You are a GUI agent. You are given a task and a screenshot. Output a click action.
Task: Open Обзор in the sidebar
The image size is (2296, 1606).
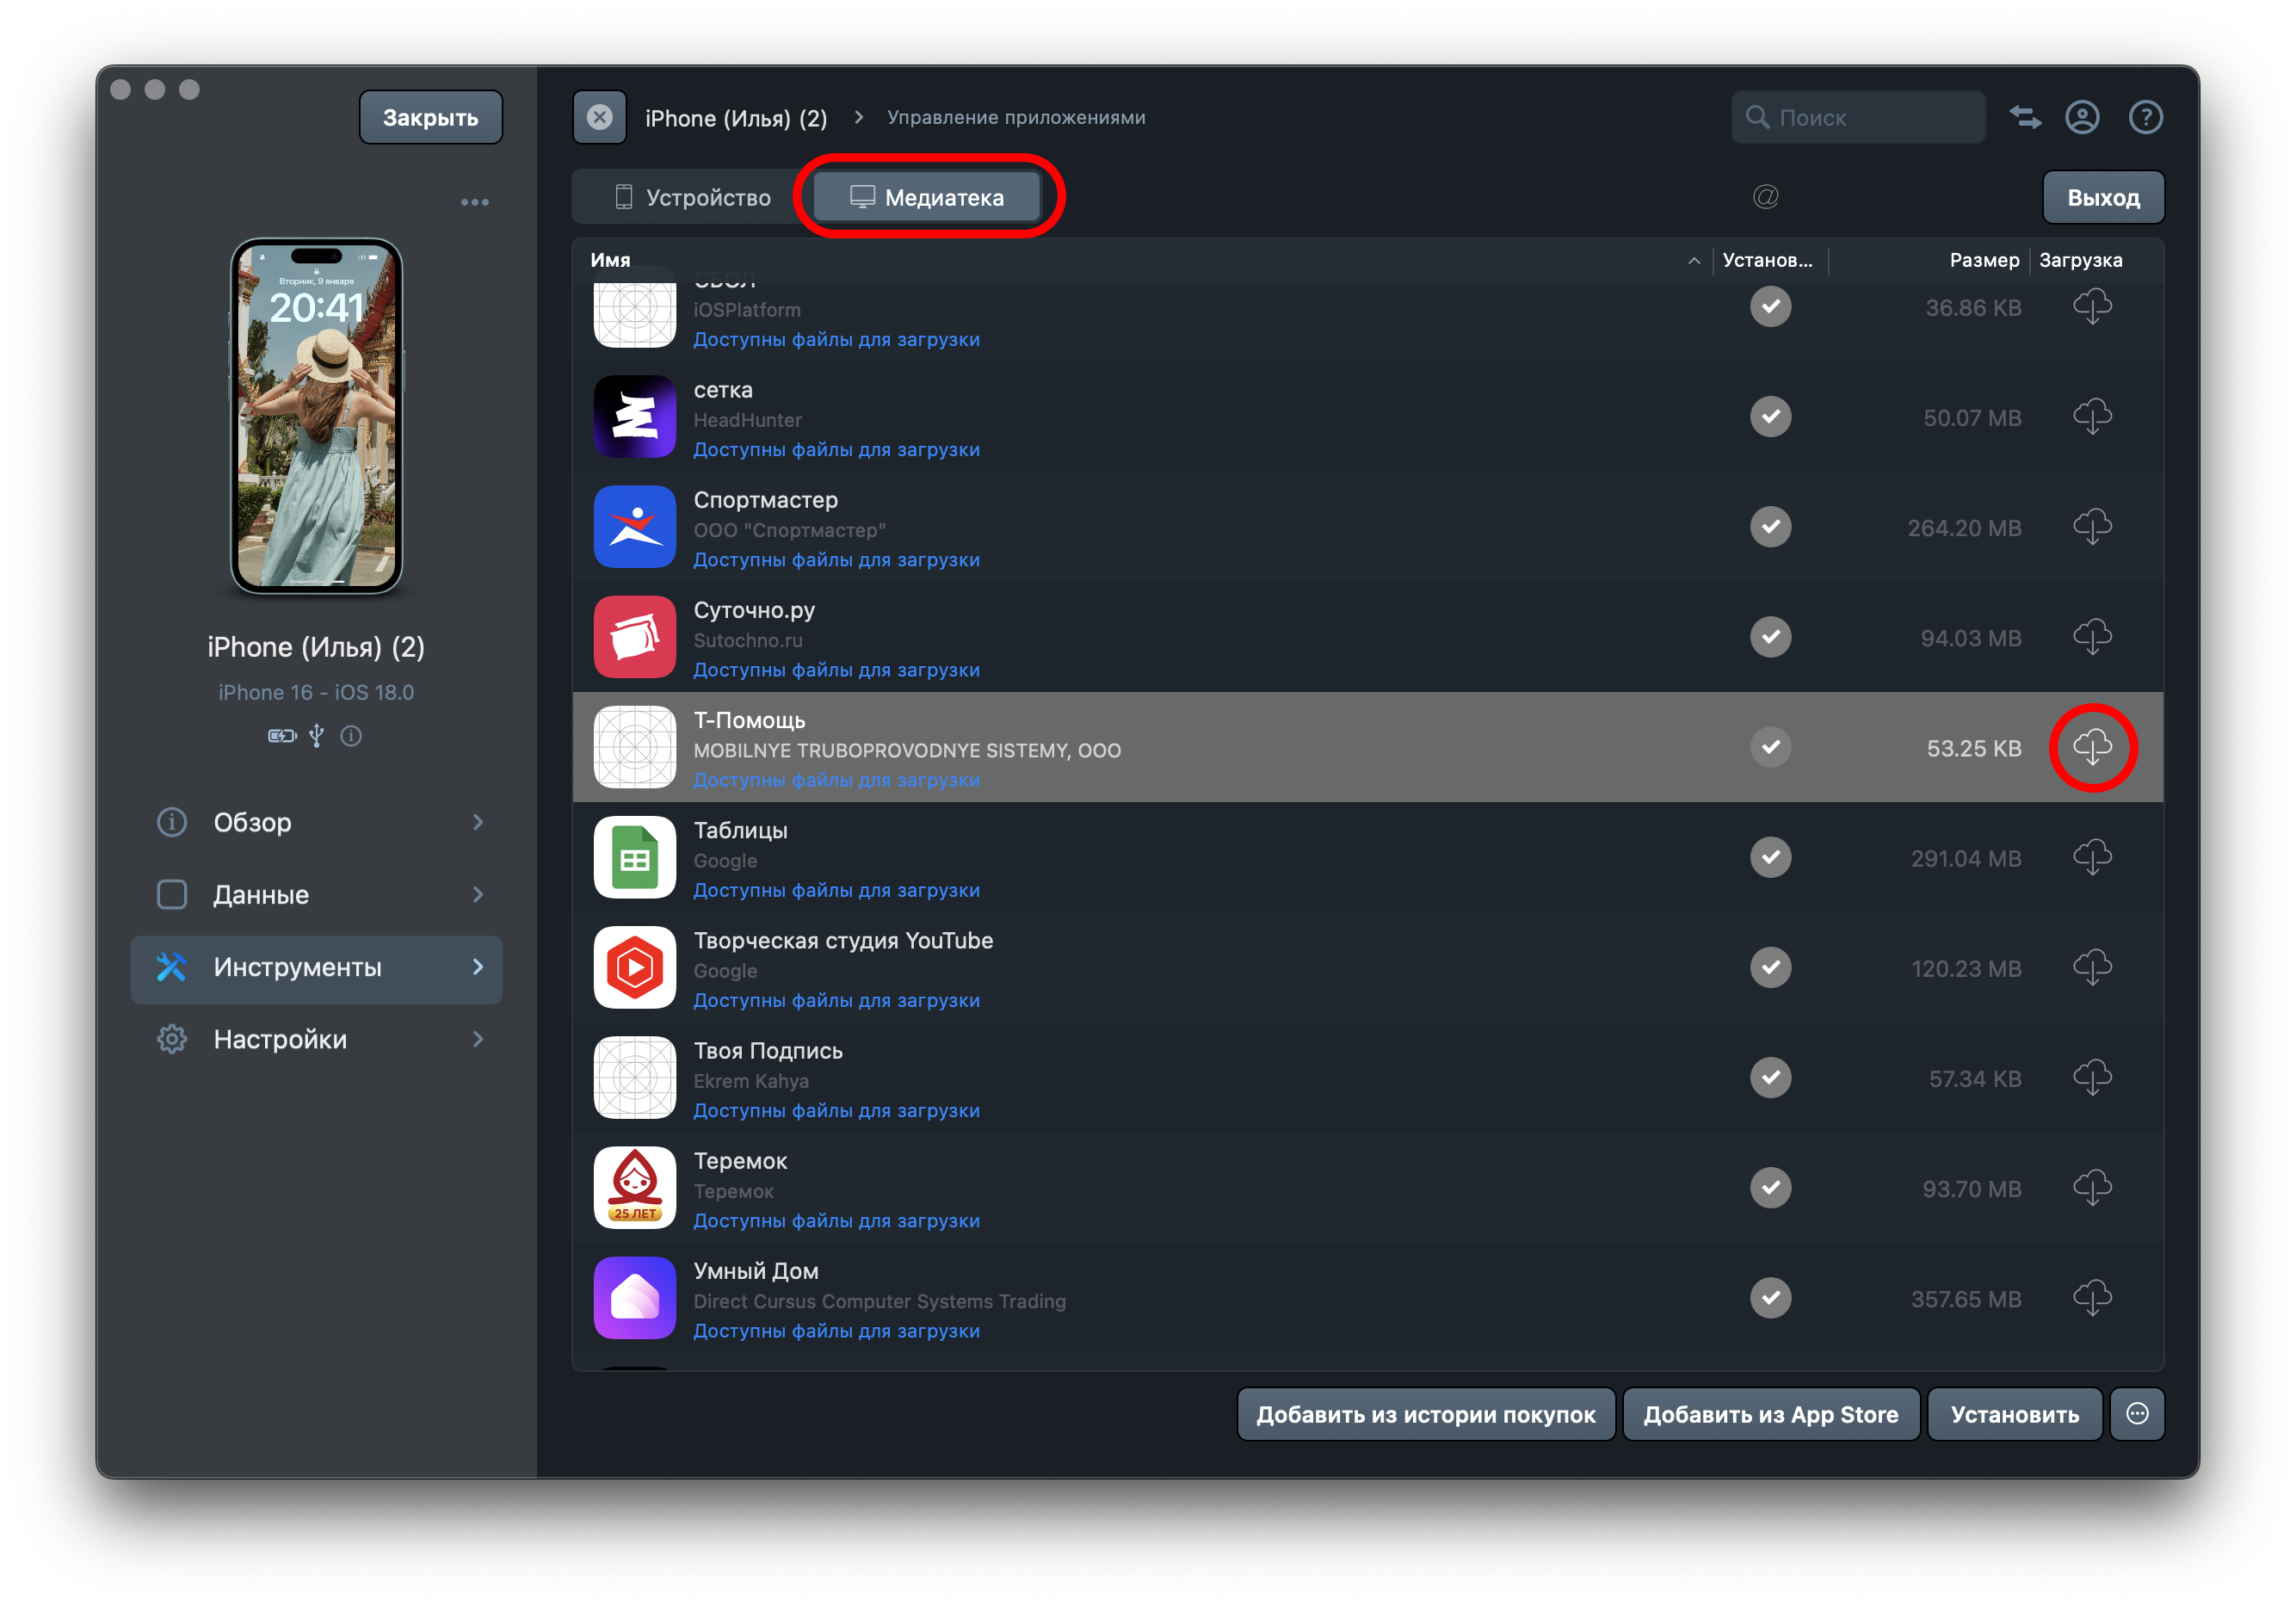point(316,822)
